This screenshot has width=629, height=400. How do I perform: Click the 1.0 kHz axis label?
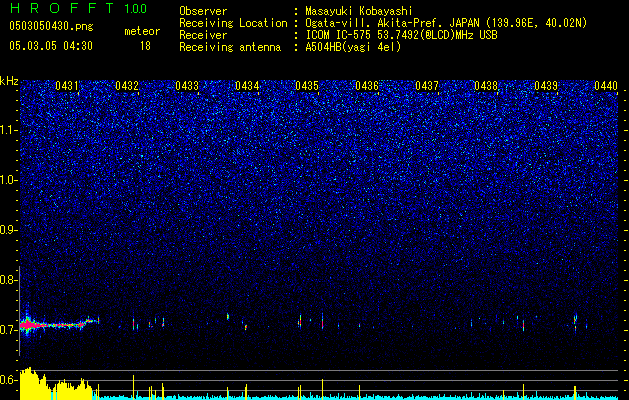[7, 180]
